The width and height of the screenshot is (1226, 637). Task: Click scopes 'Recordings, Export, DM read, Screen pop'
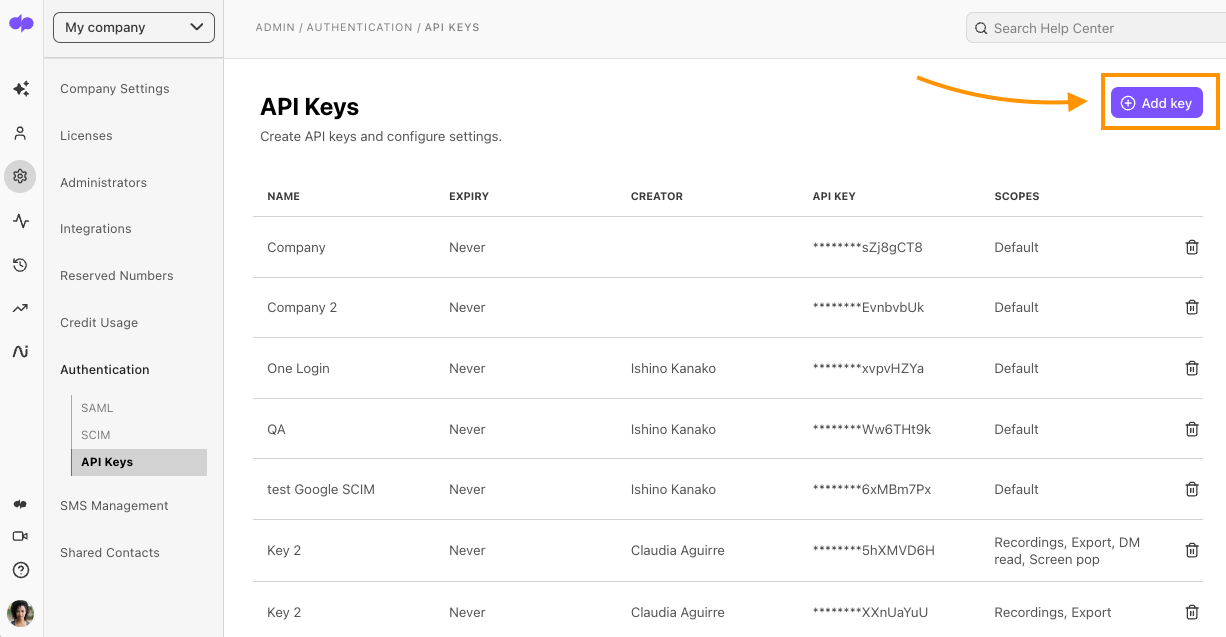click(x=1067, y=551)
